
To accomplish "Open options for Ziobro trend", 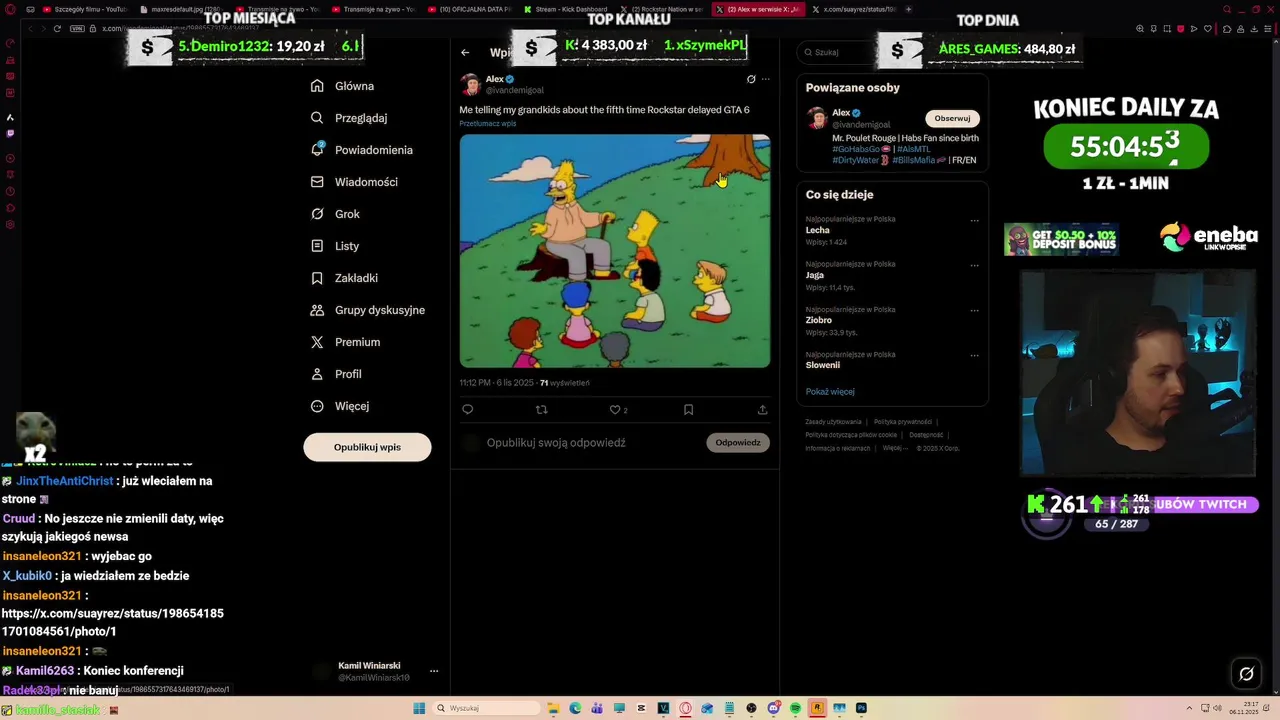I will click(x=974, y=311).
